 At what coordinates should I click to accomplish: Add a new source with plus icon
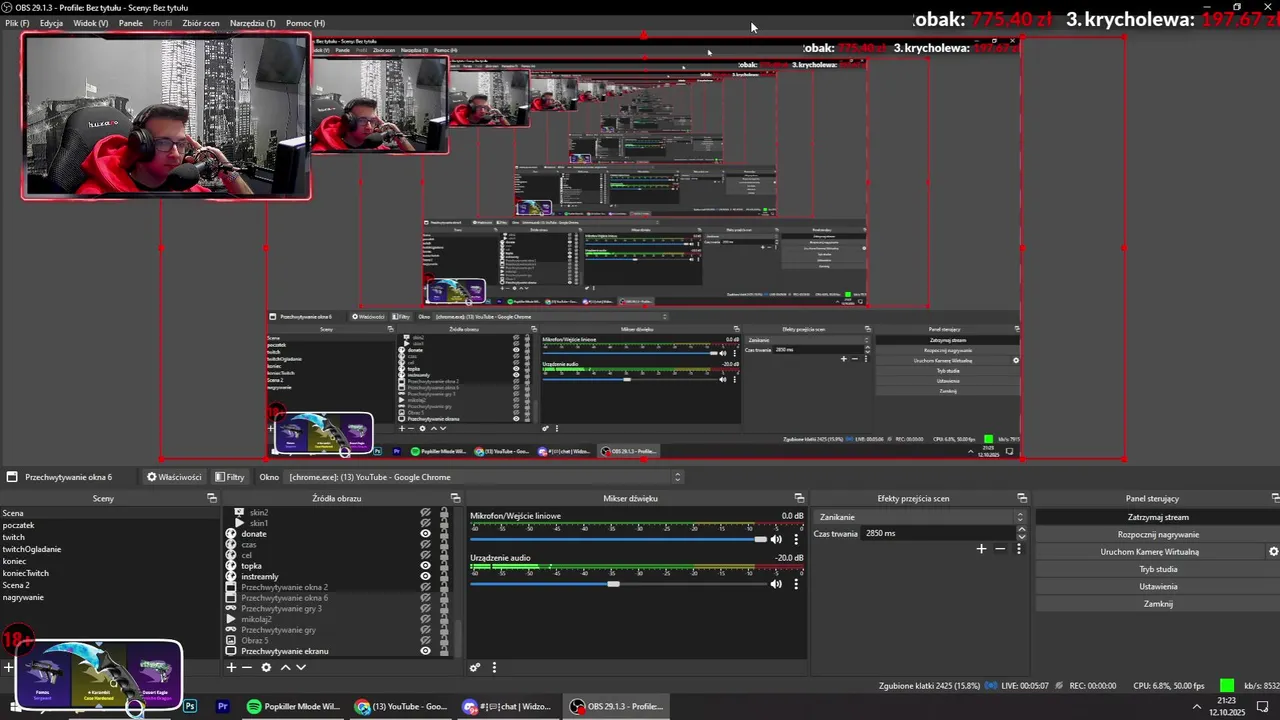[231, 667]
